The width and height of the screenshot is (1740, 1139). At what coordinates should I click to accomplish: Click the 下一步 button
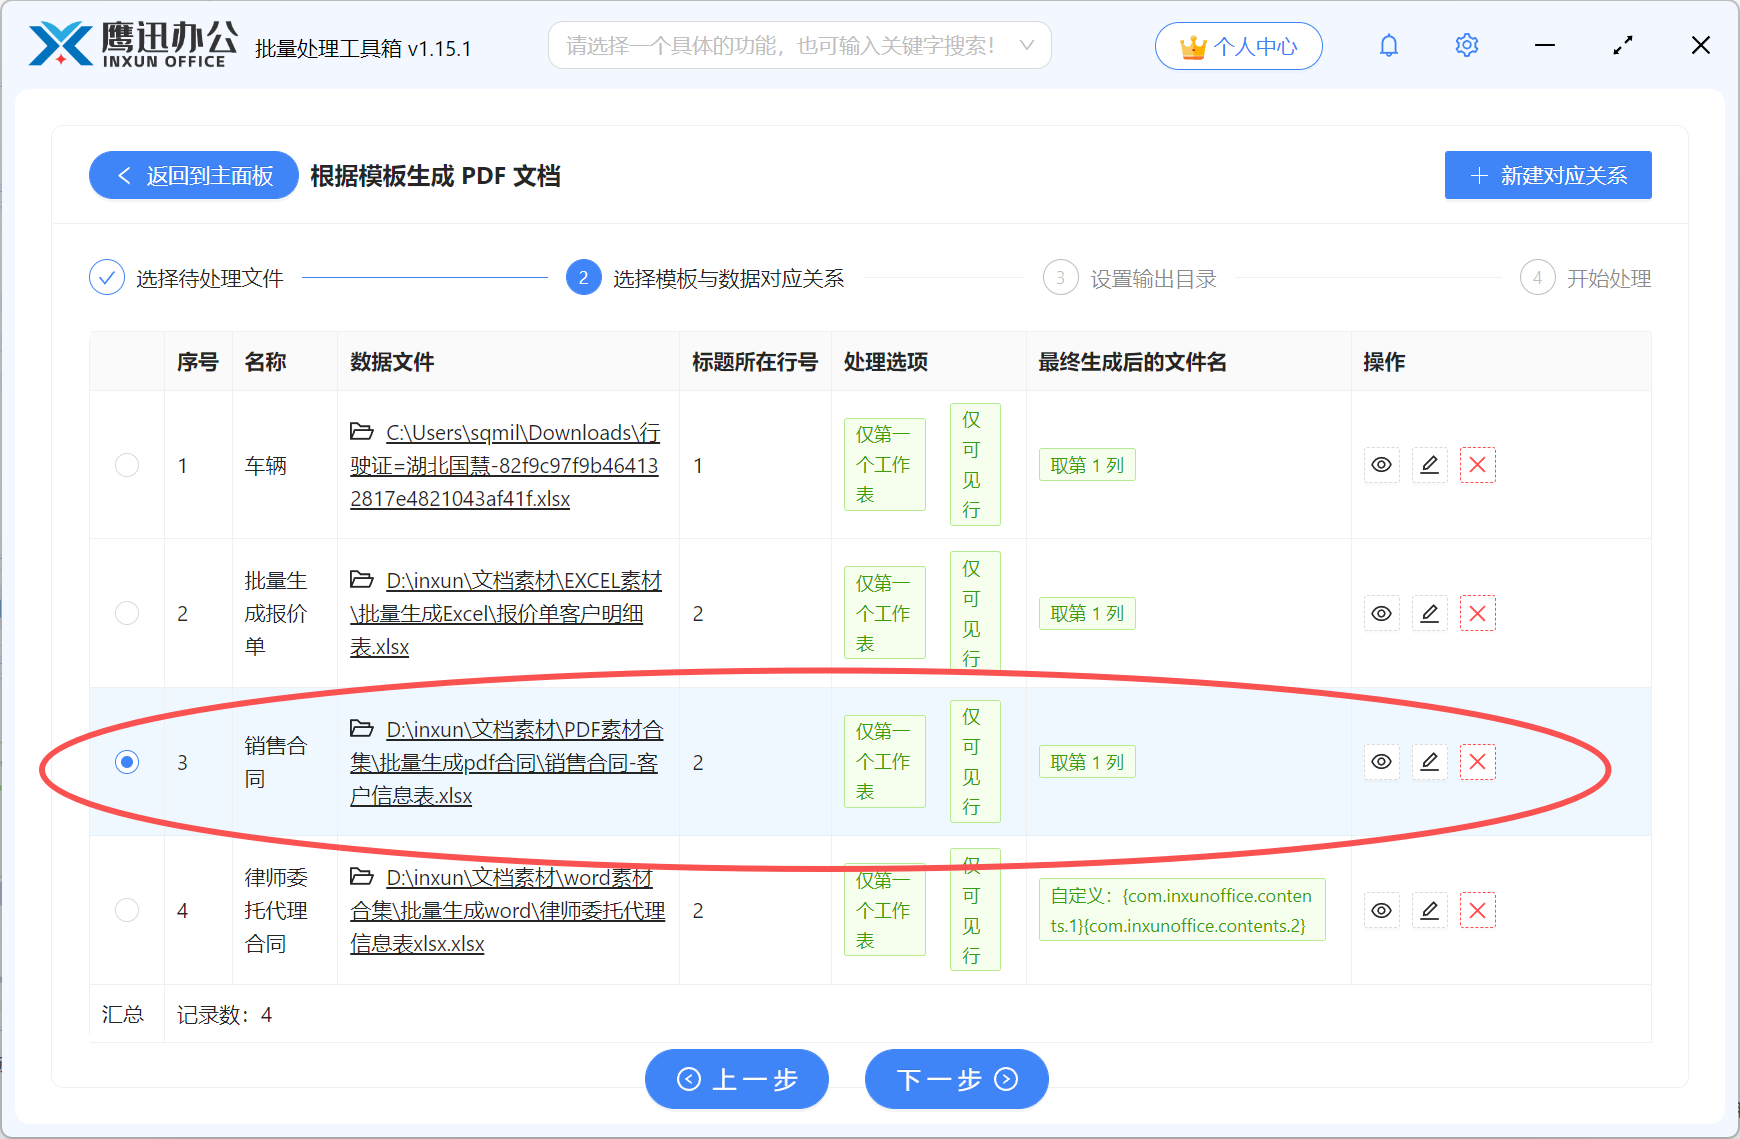point(956,1079)
